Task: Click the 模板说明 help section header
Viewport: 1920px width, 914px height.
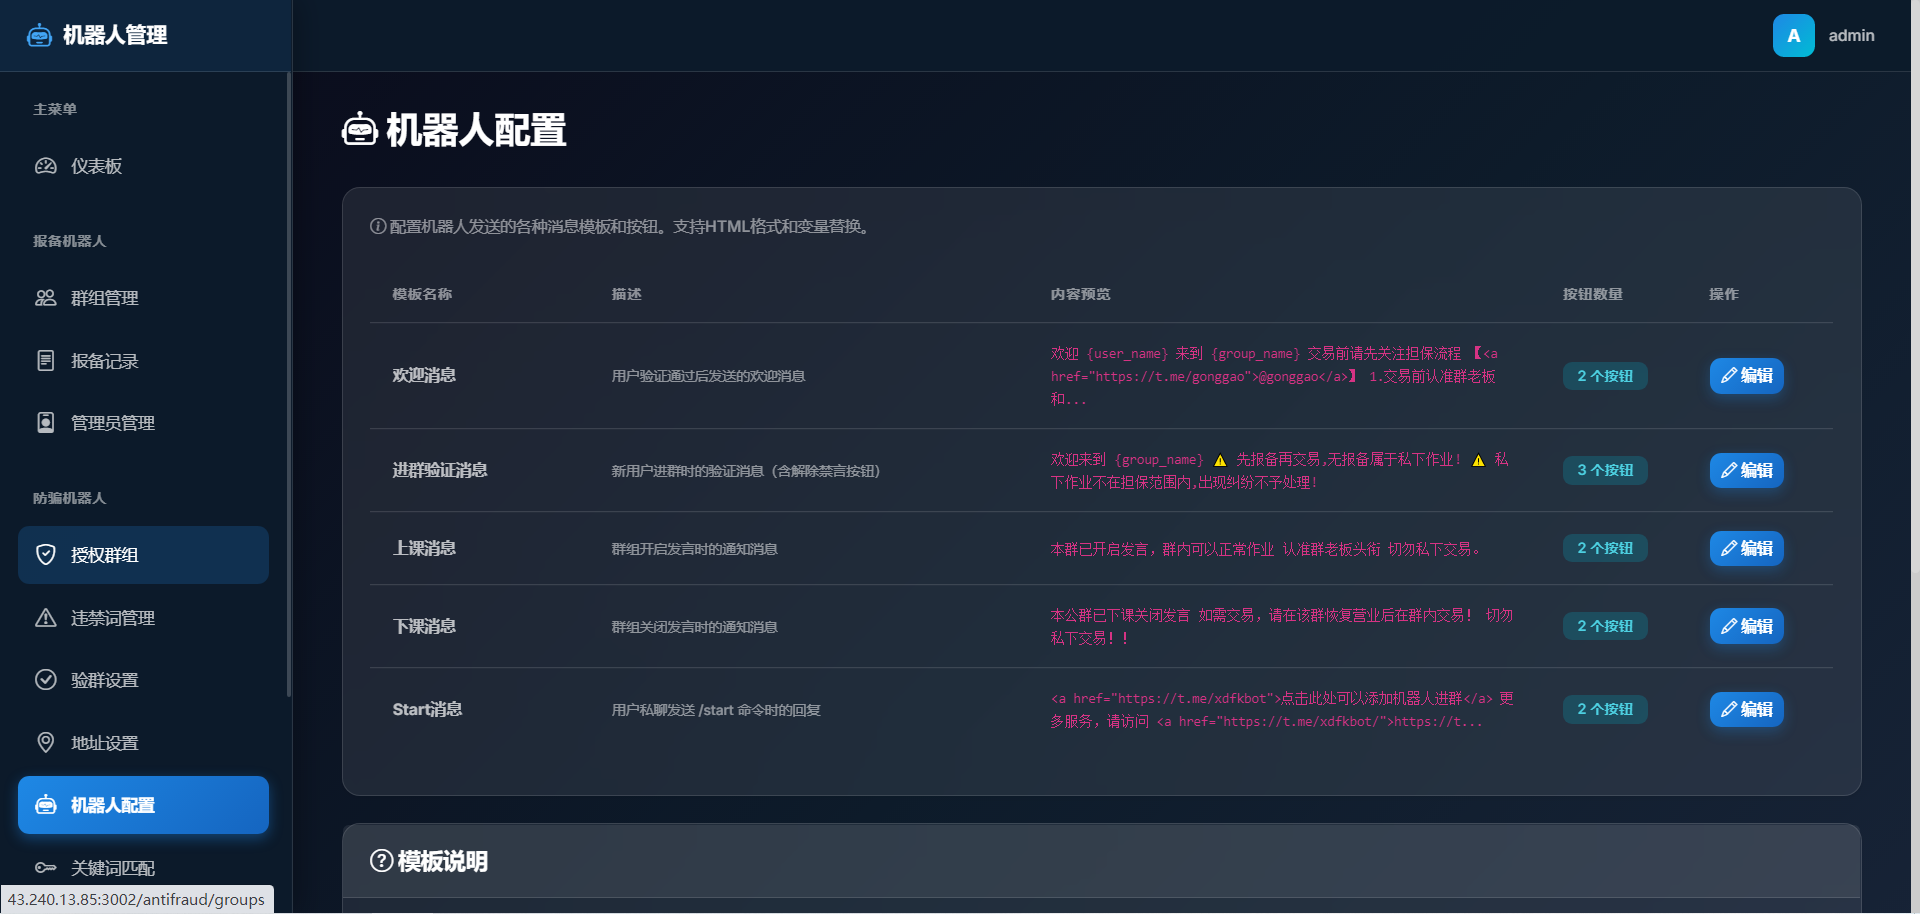Action: pyautogui.click(x=429, y=861)
